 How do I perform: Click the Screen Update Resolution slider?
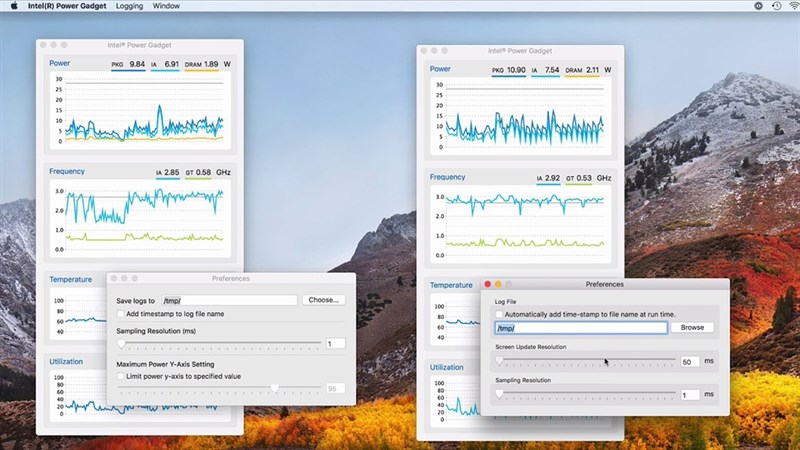point(587,361)
